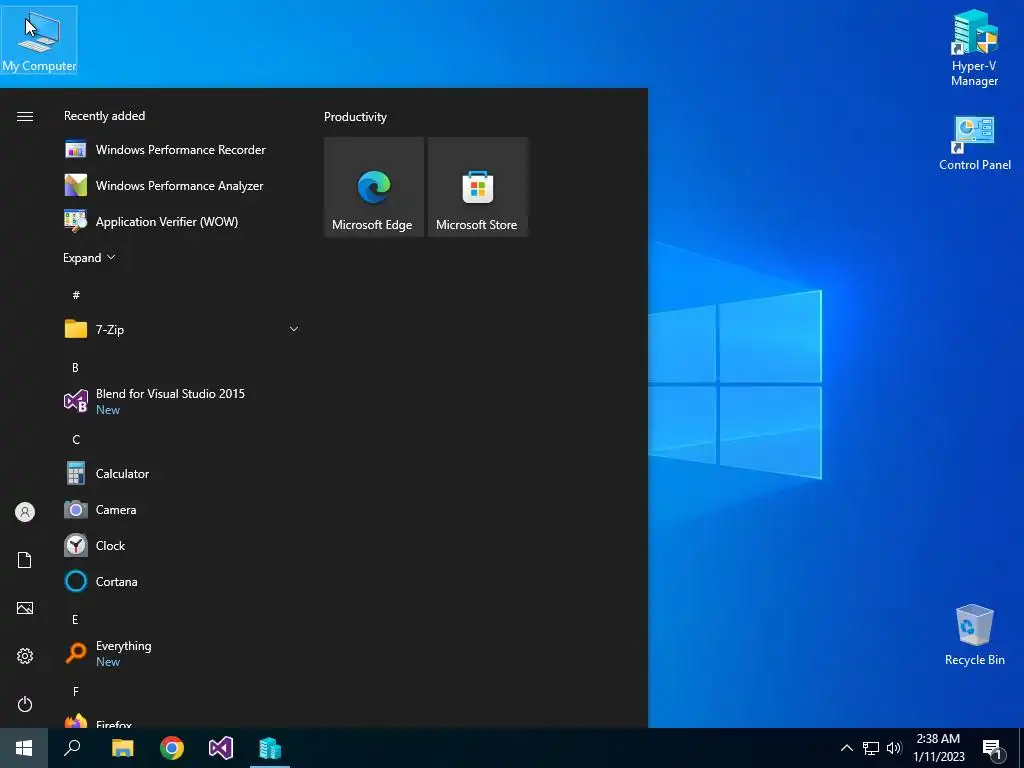Click the '#' letter group header

tap(76, 295)
